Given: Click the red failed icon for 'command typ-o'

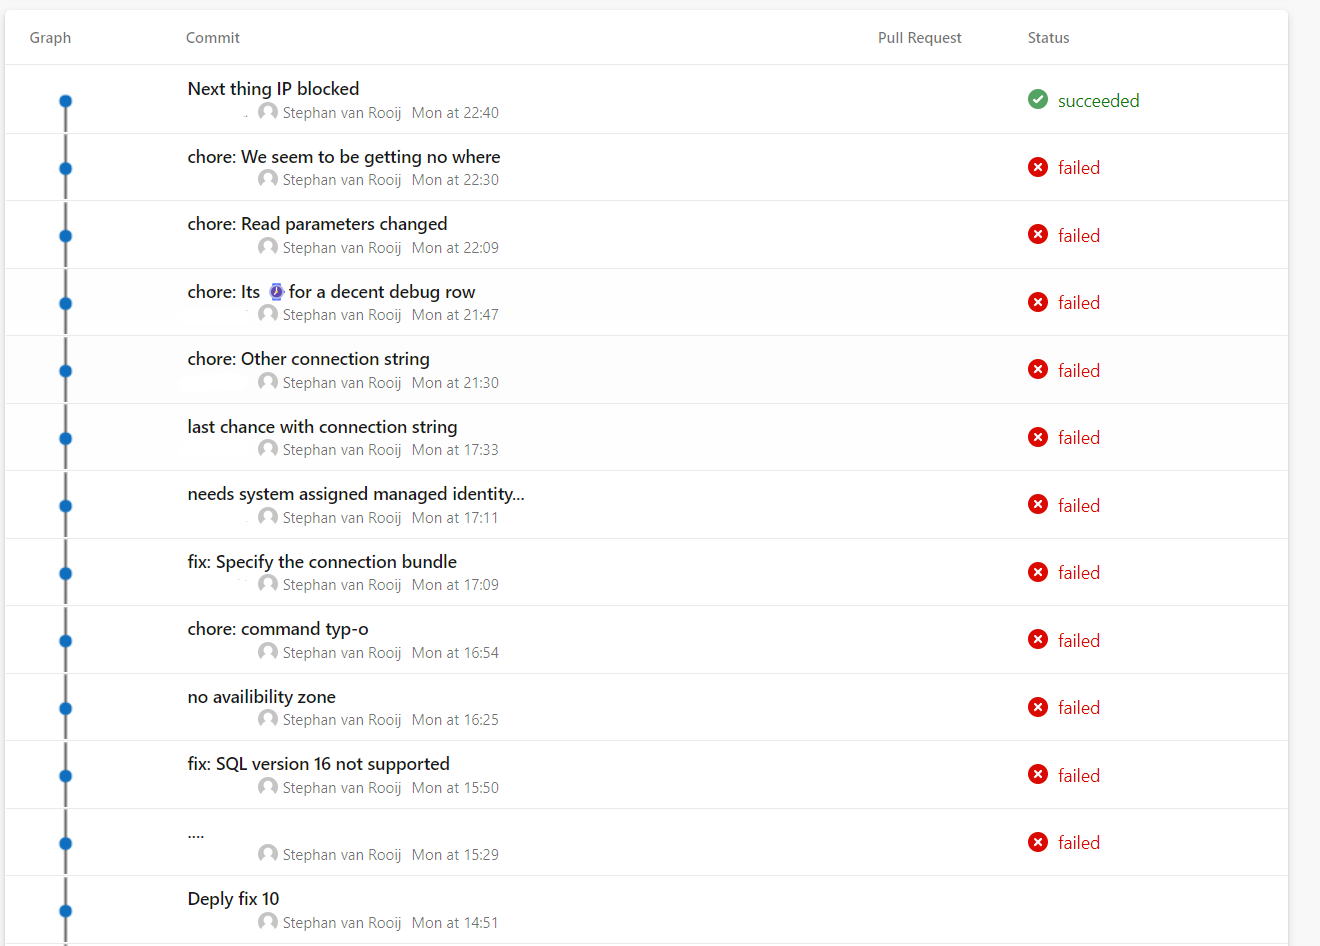Looking at the screenshot, I should pyautogui.click(x=1038, y=639).
